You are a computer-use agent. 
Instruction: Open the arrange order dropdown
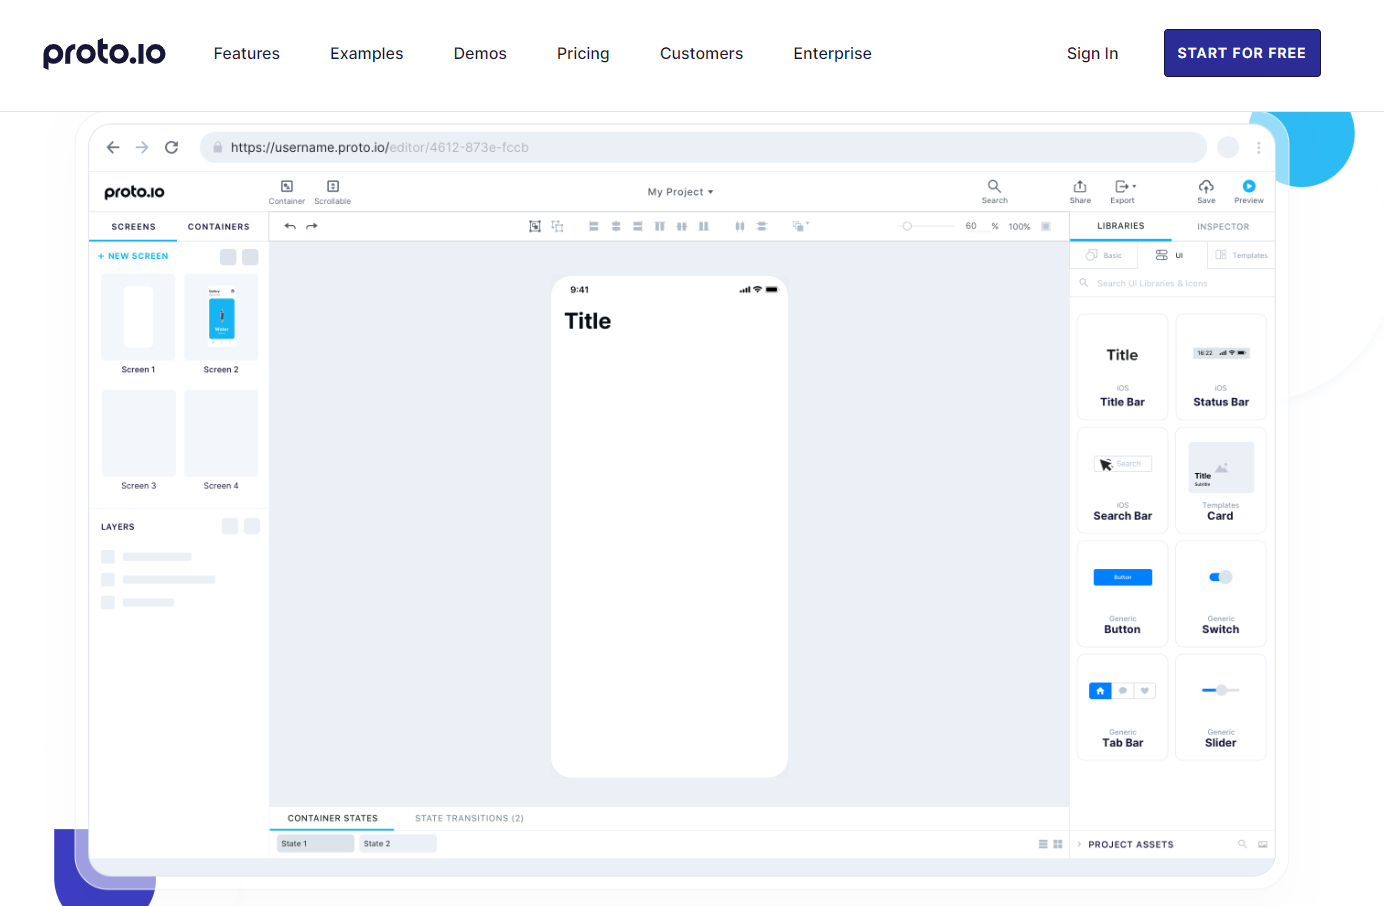pyautogui.click(x=800, y=226)
